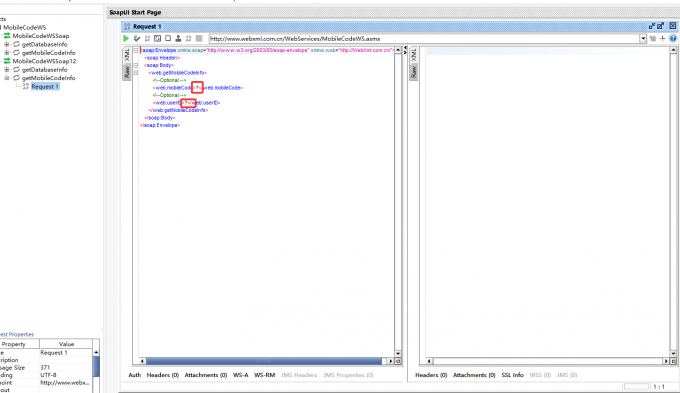Viewport: 680px width, 393px height.
Task: Click response panel horizontal scrollbar right arrow
Action: click(x=666, y=361)
